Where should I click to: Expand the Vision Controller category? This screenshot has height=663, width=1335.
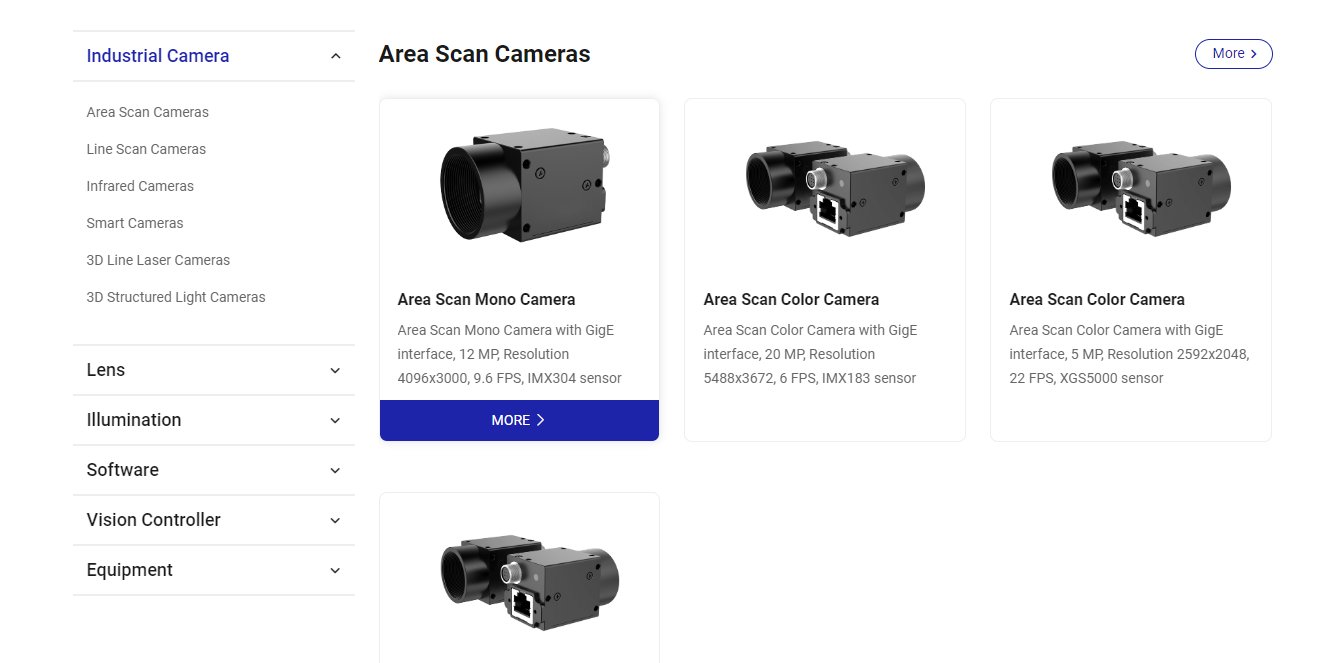[x=214, y=520]
